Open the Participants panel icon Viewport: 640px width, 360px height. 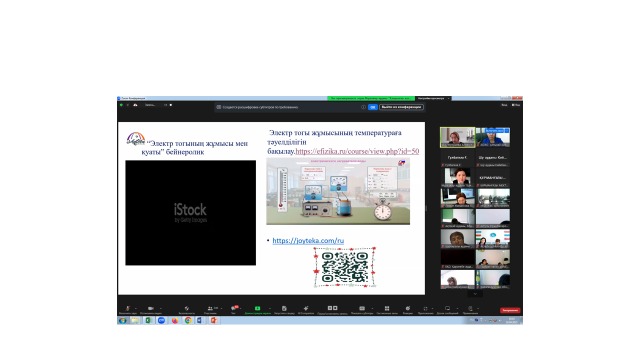click(210, 308)
